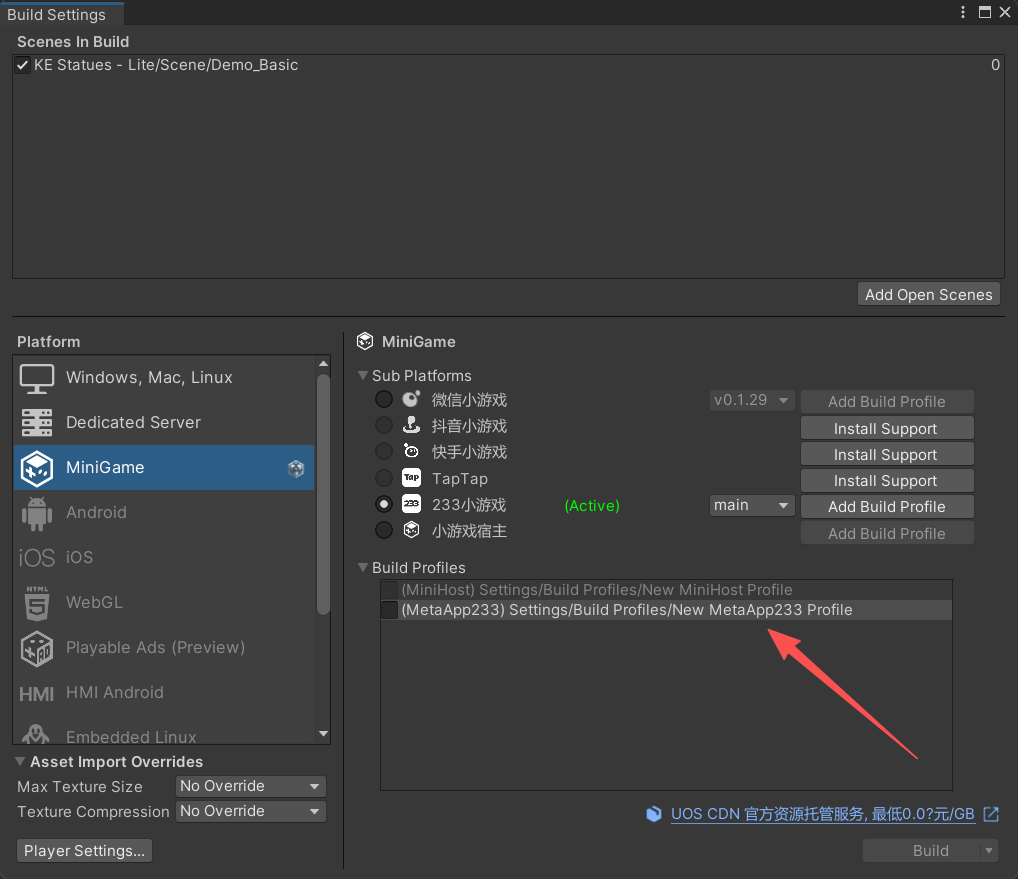Open the Max Texture Size dropdown

tap(251, 787)
